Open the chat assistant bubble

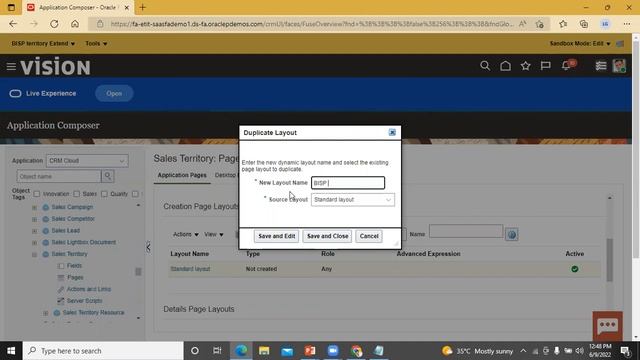pos(607,326)
